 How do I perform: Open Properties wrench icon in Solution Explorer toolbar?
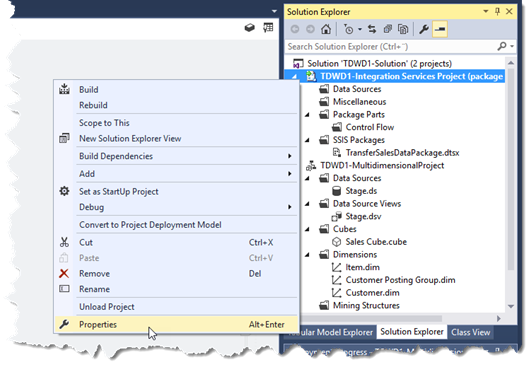click(x=424, y=29)
